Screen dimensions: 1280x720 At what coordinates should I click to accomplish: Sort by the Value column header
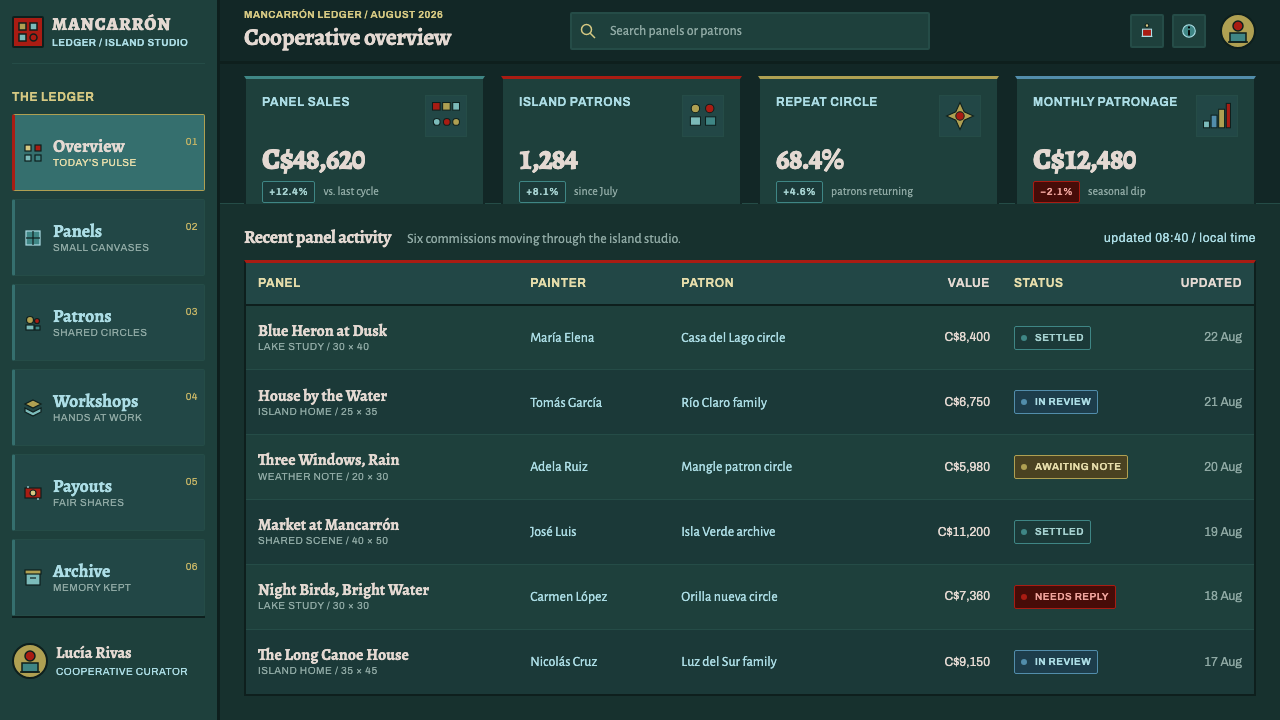coord(968,283)
